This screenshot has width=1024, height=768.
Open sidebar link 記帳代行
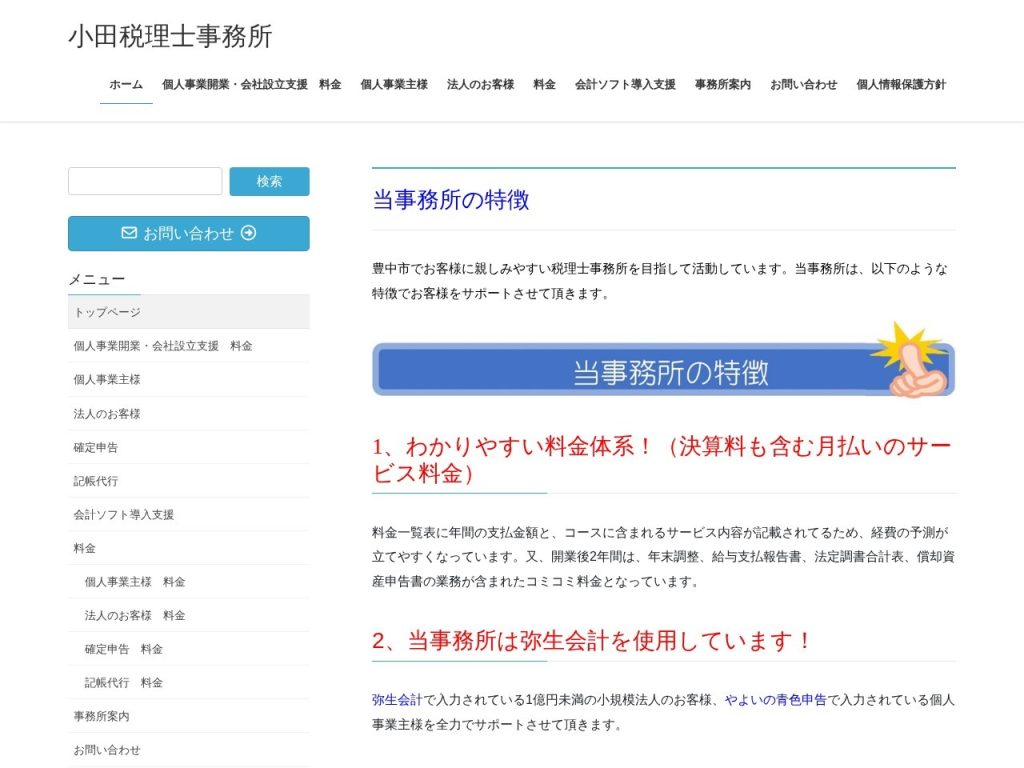[189, 481]
